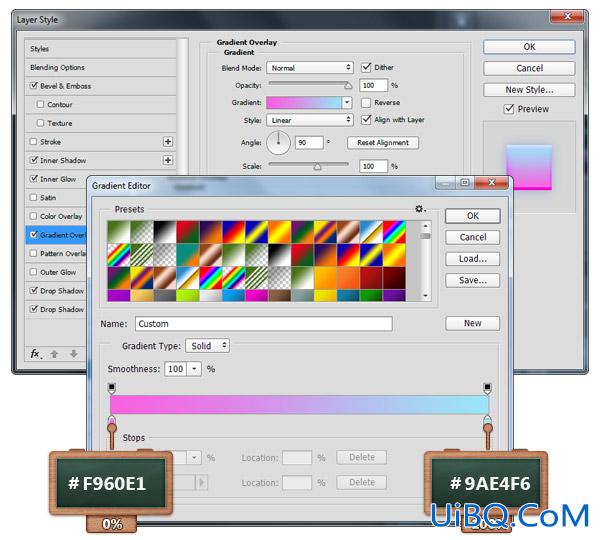Open the Smoothness value dropdown arrow
The image size is (600, 540).
point(194,369)
